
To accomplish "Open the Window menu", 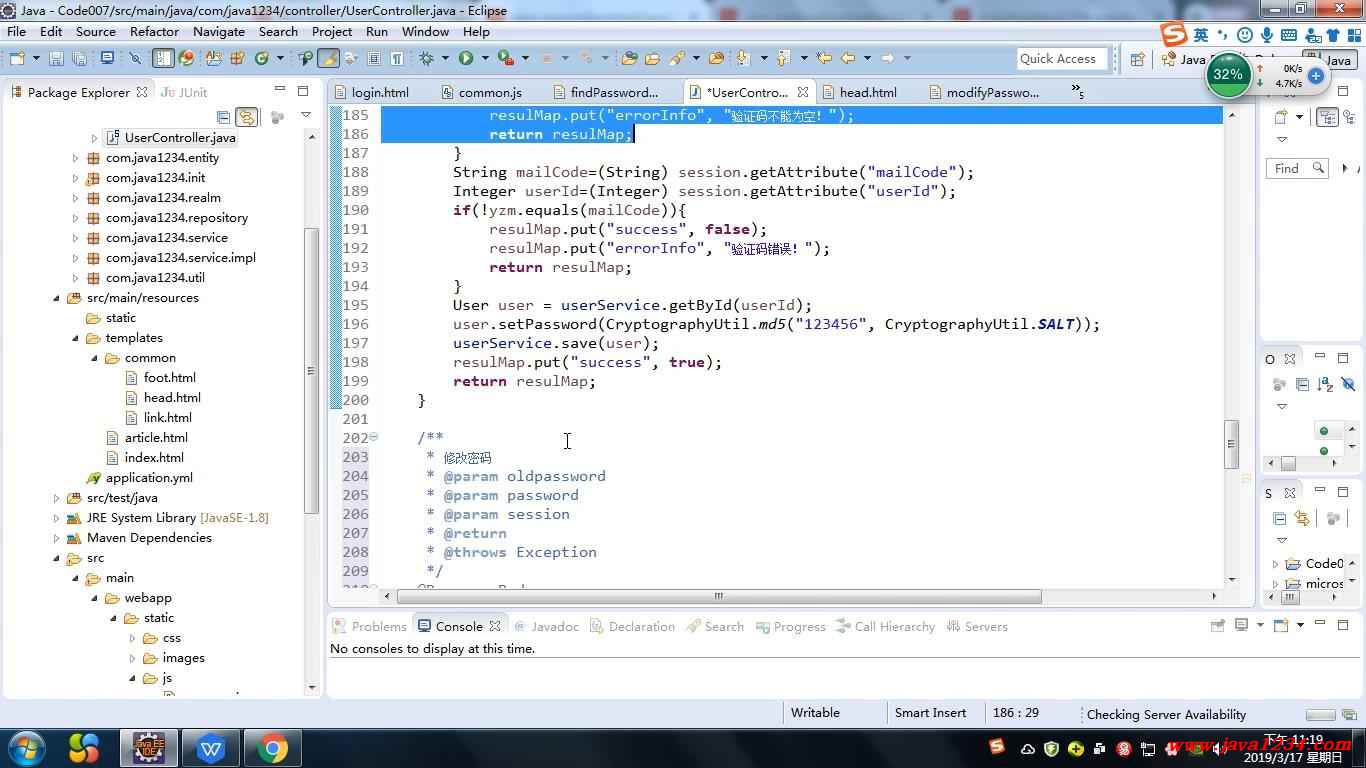I will click(x=425, y=31).
